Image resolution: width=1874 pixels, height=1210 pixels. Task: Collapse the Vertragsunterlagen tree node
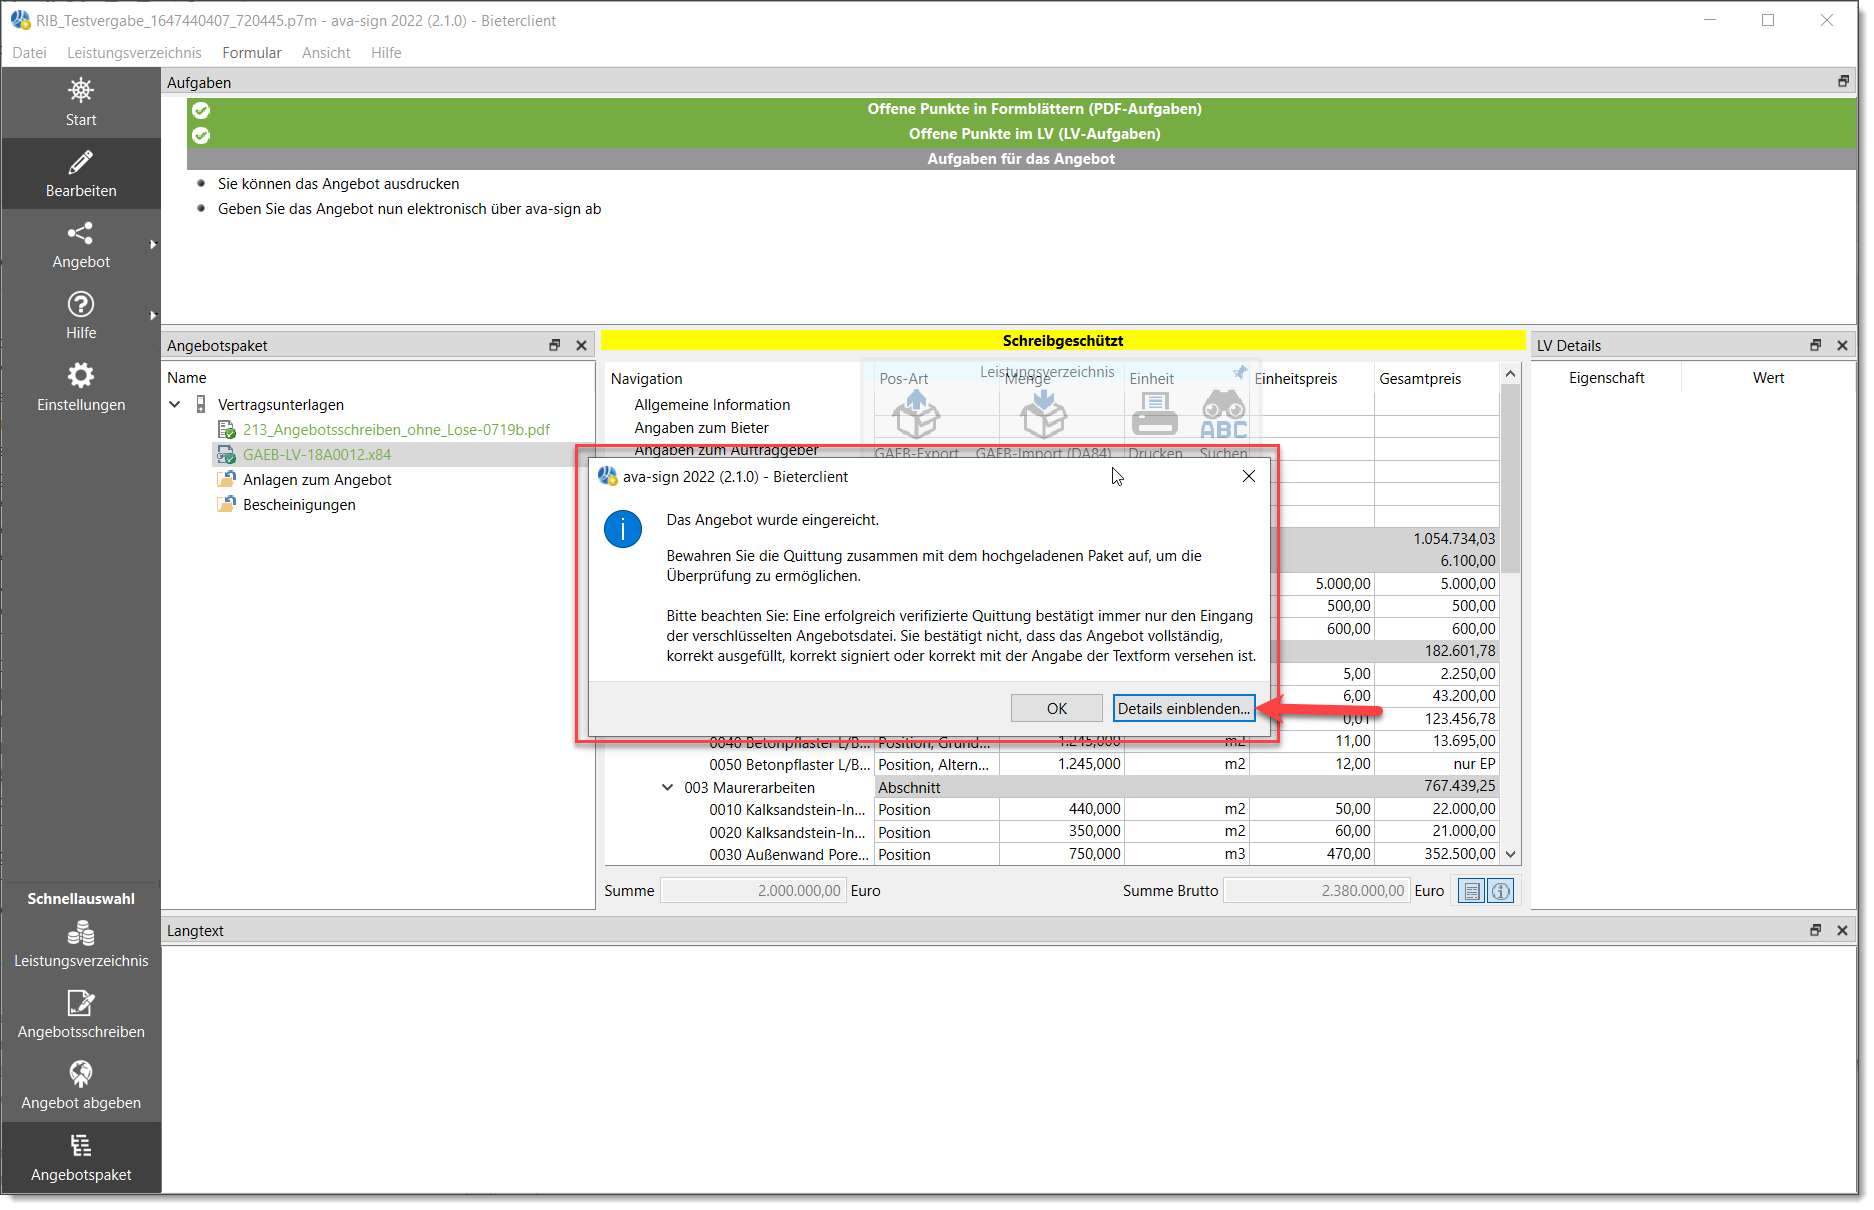[x=175, y=404]
